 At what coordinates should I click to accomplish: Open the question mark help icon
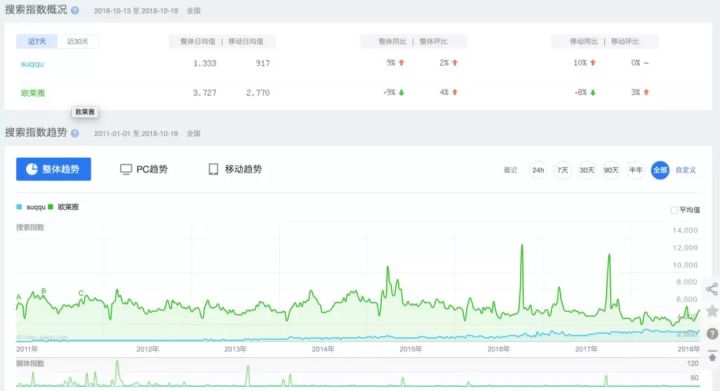tap(712, 334)
